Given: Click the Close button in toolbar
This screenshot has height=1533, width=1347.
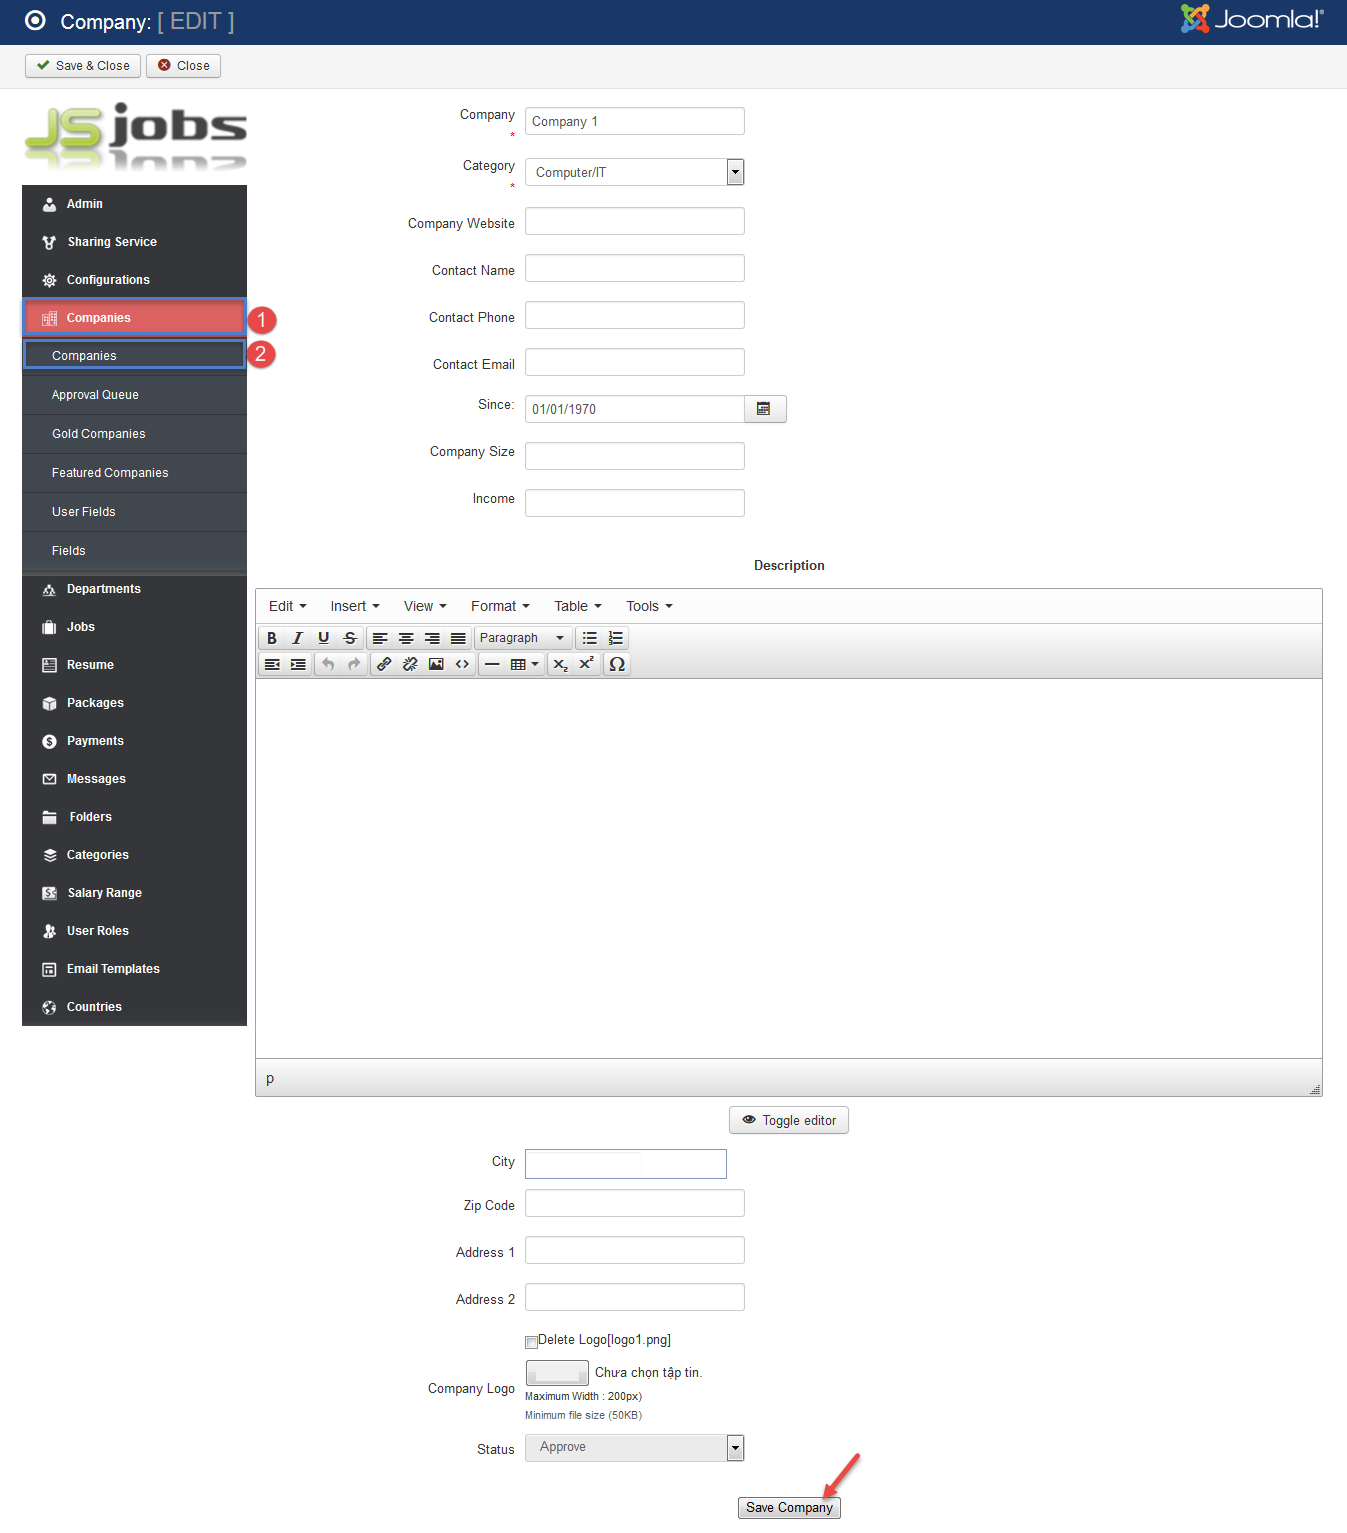Looking at the screenshot, I should click(183, 66).
